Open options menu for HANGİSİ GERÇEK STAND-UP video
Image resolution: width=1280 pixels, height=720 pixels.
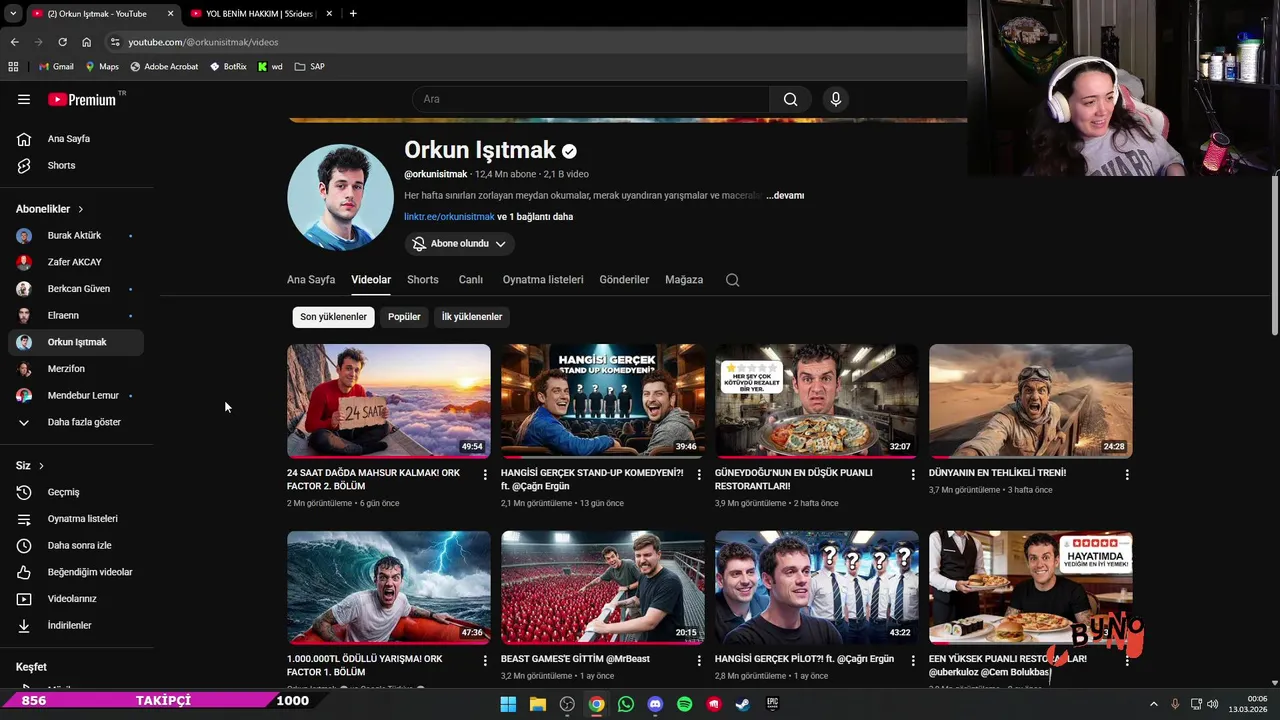699,475
